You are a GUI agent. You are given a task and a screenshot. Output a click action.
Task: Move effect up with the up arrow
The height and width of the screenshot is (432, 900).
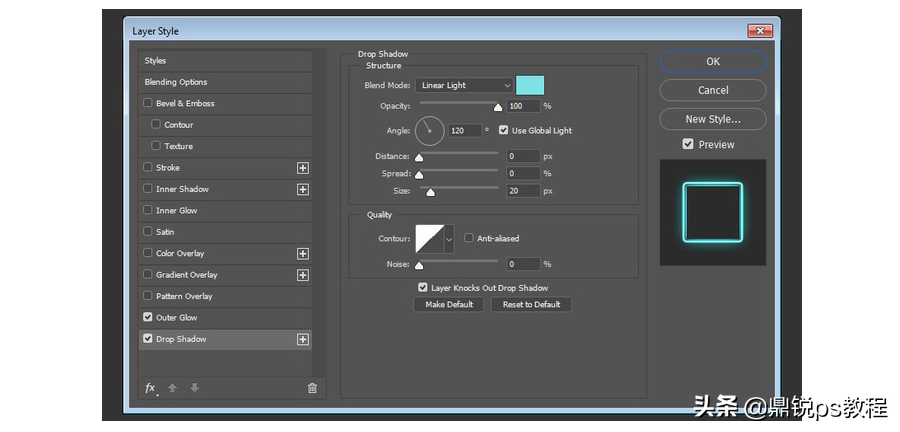(172, 388)
